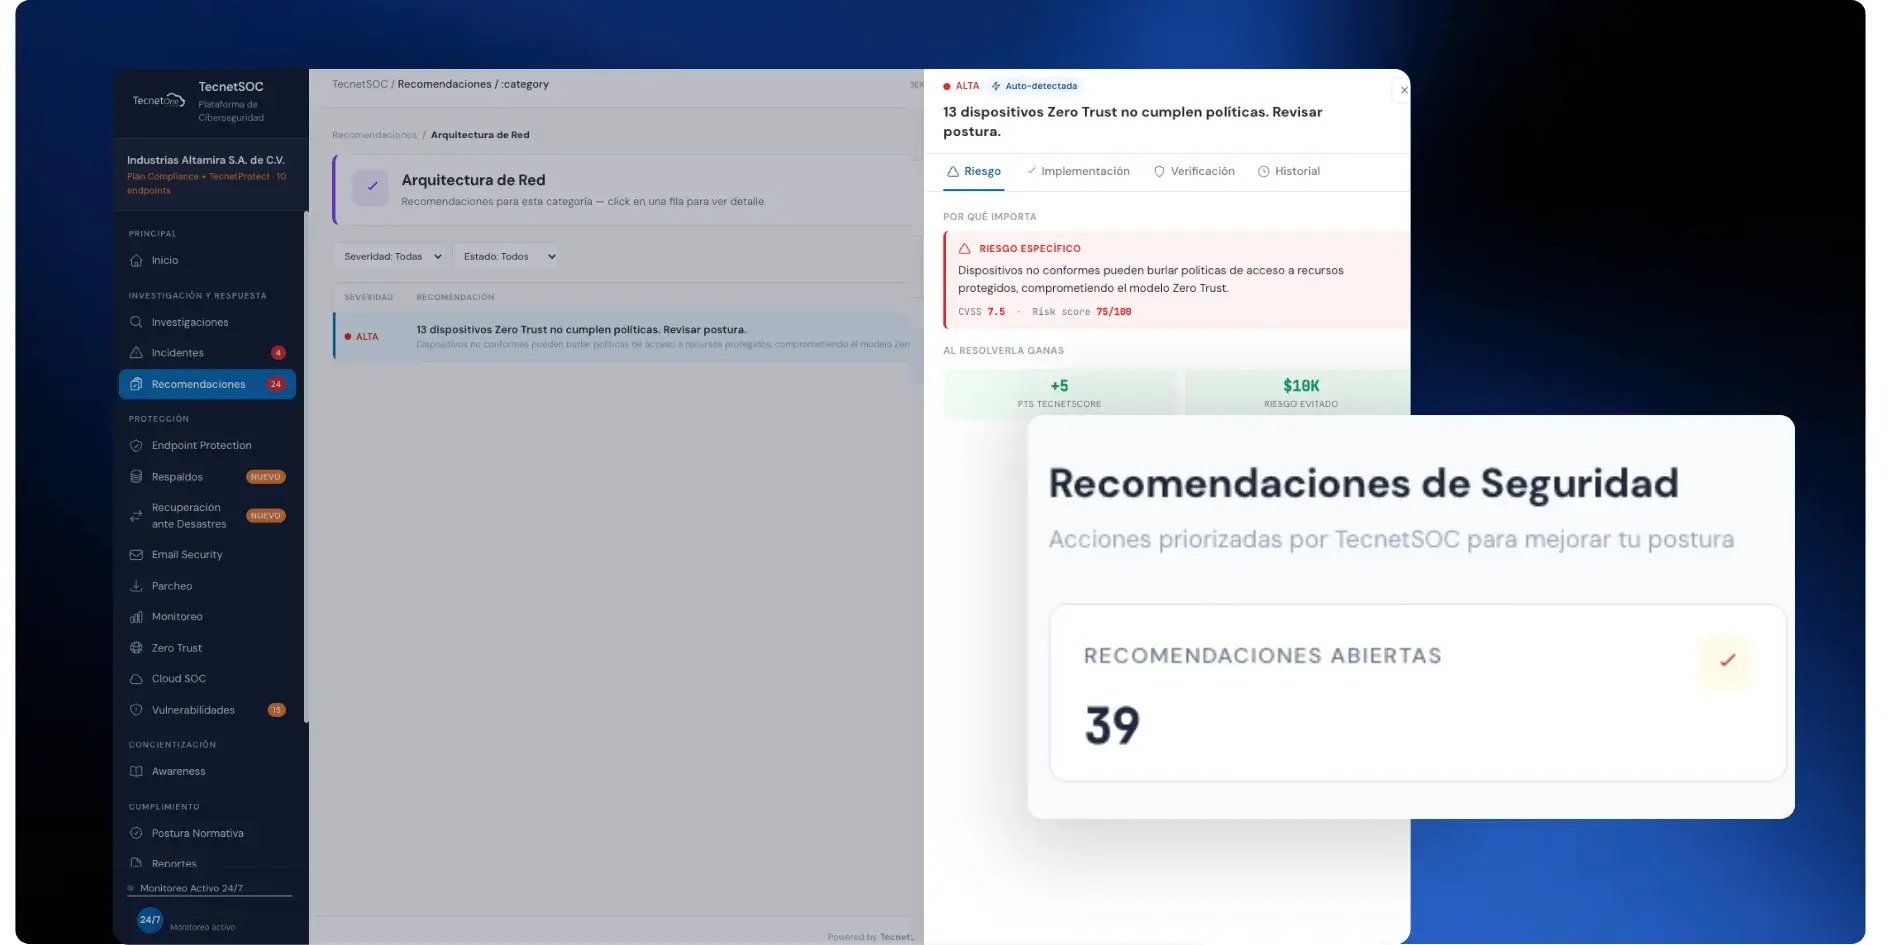Viewport: 1890px width, 945px height.
Task: Switch to the Historial tab
Action: [1289, 172]
